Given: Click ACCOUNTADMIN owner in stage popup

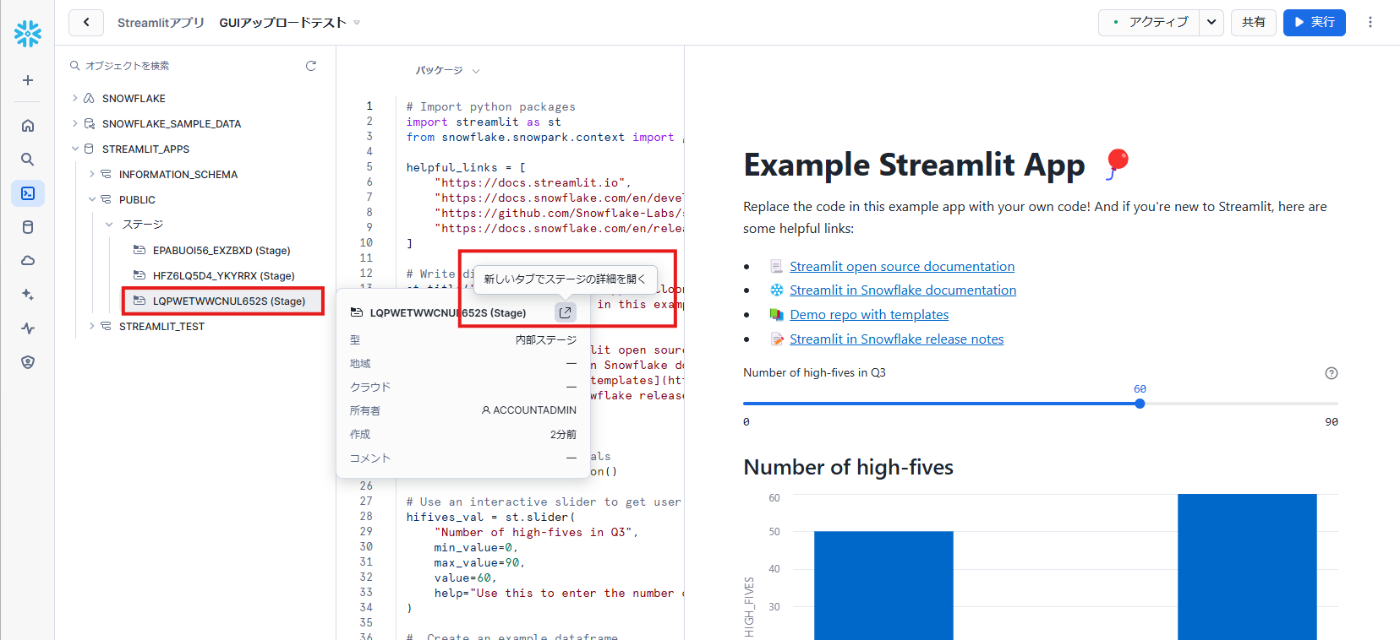Looking at the screenshot, I should click(528, 410).
